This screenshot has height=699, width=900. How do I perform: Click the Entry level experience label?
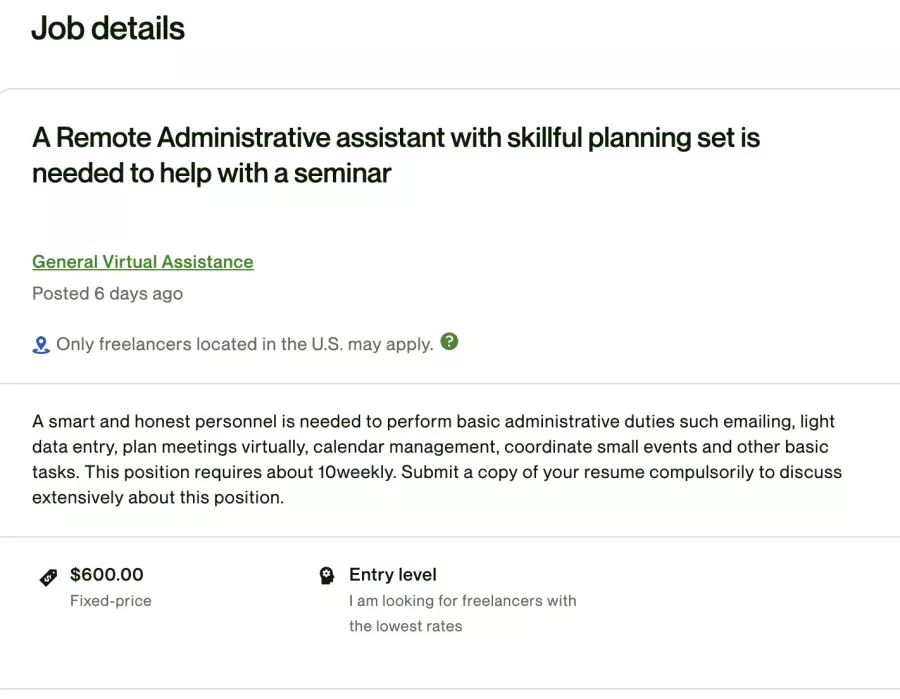393,574
